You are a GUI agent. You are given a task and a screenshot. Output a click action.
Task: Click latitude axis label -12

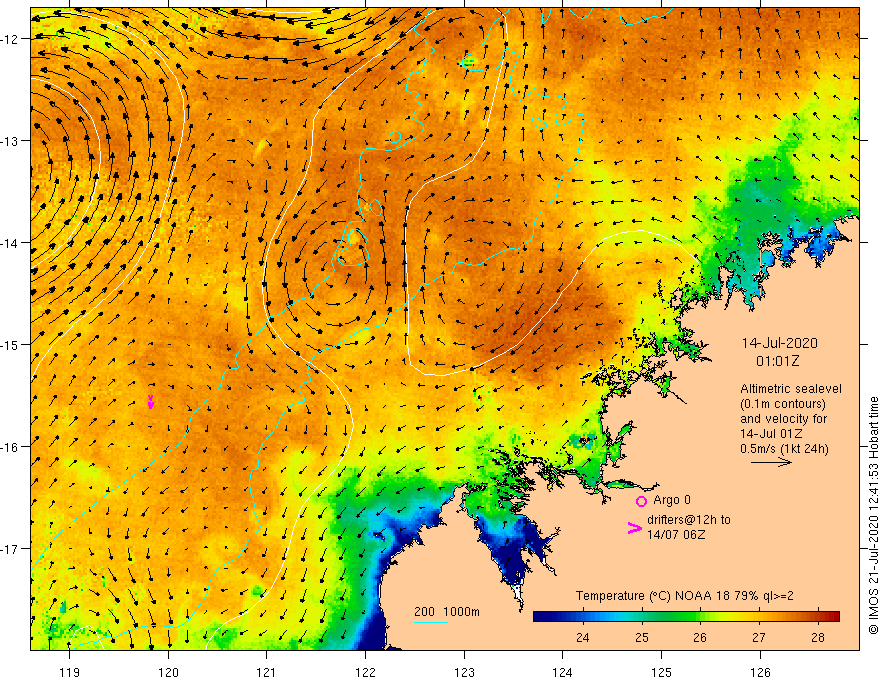(9, 39)
